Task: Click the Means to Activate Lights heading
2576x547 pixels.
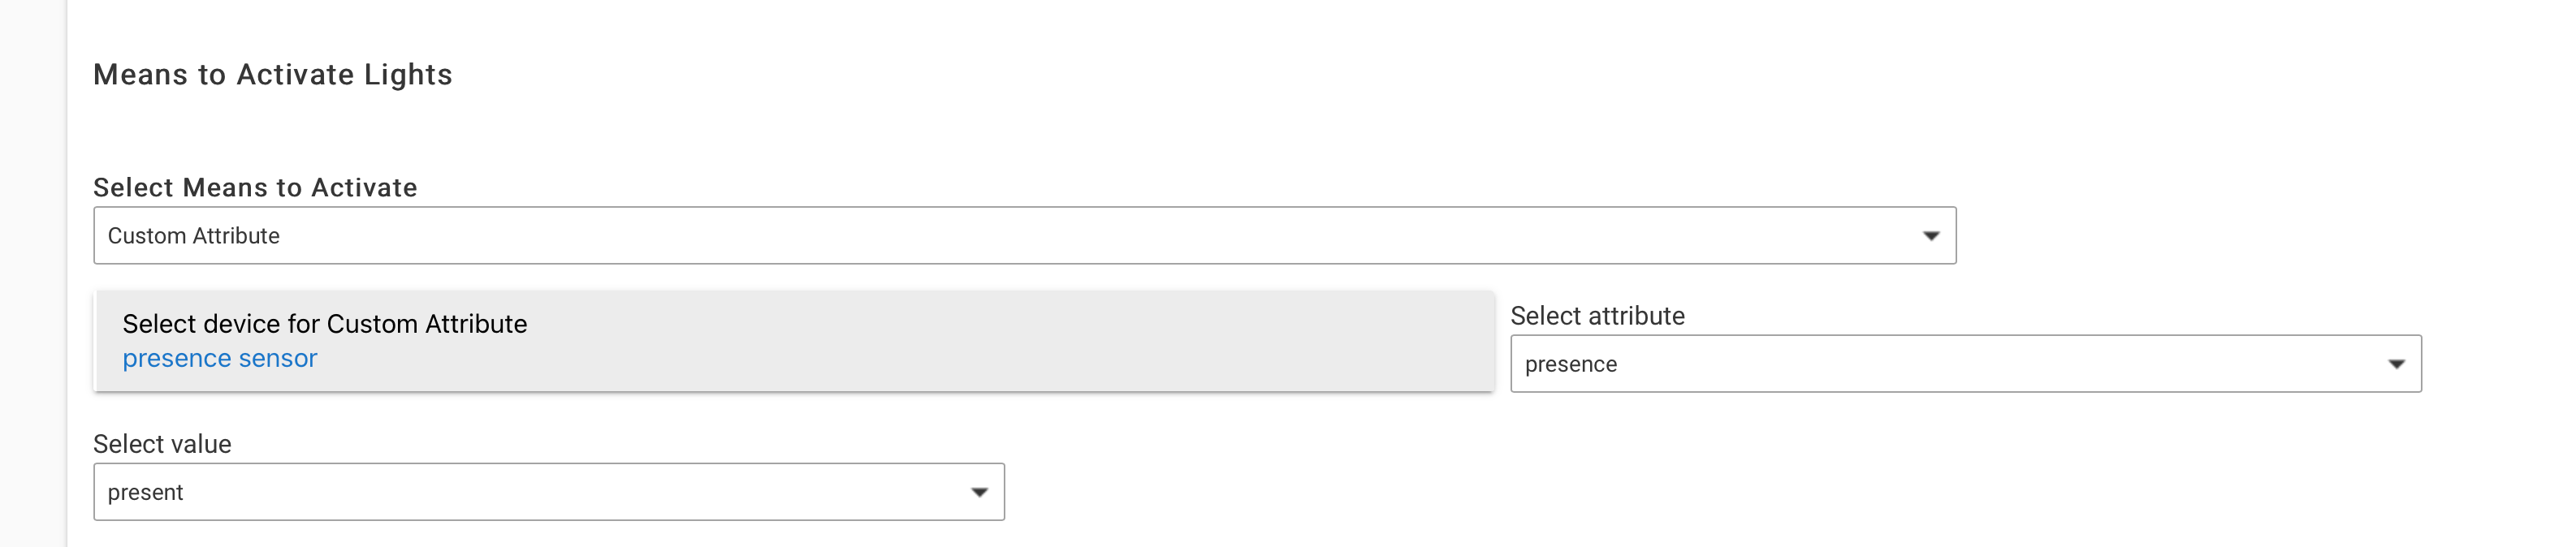Action: coord(272,75)
